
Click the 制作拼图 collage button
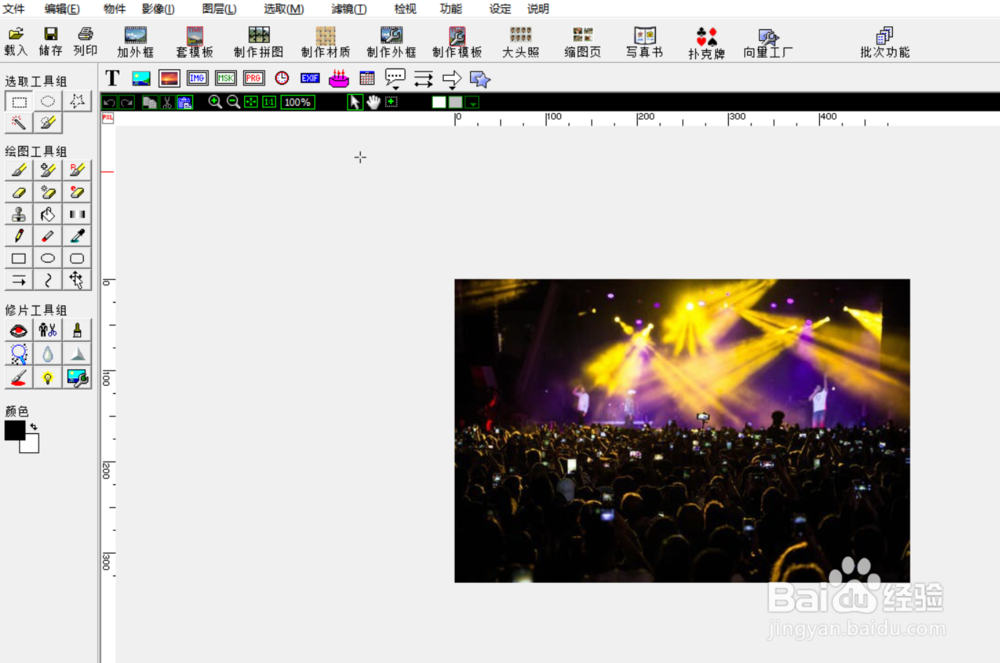pyautogui.click(x=258, y=42)
